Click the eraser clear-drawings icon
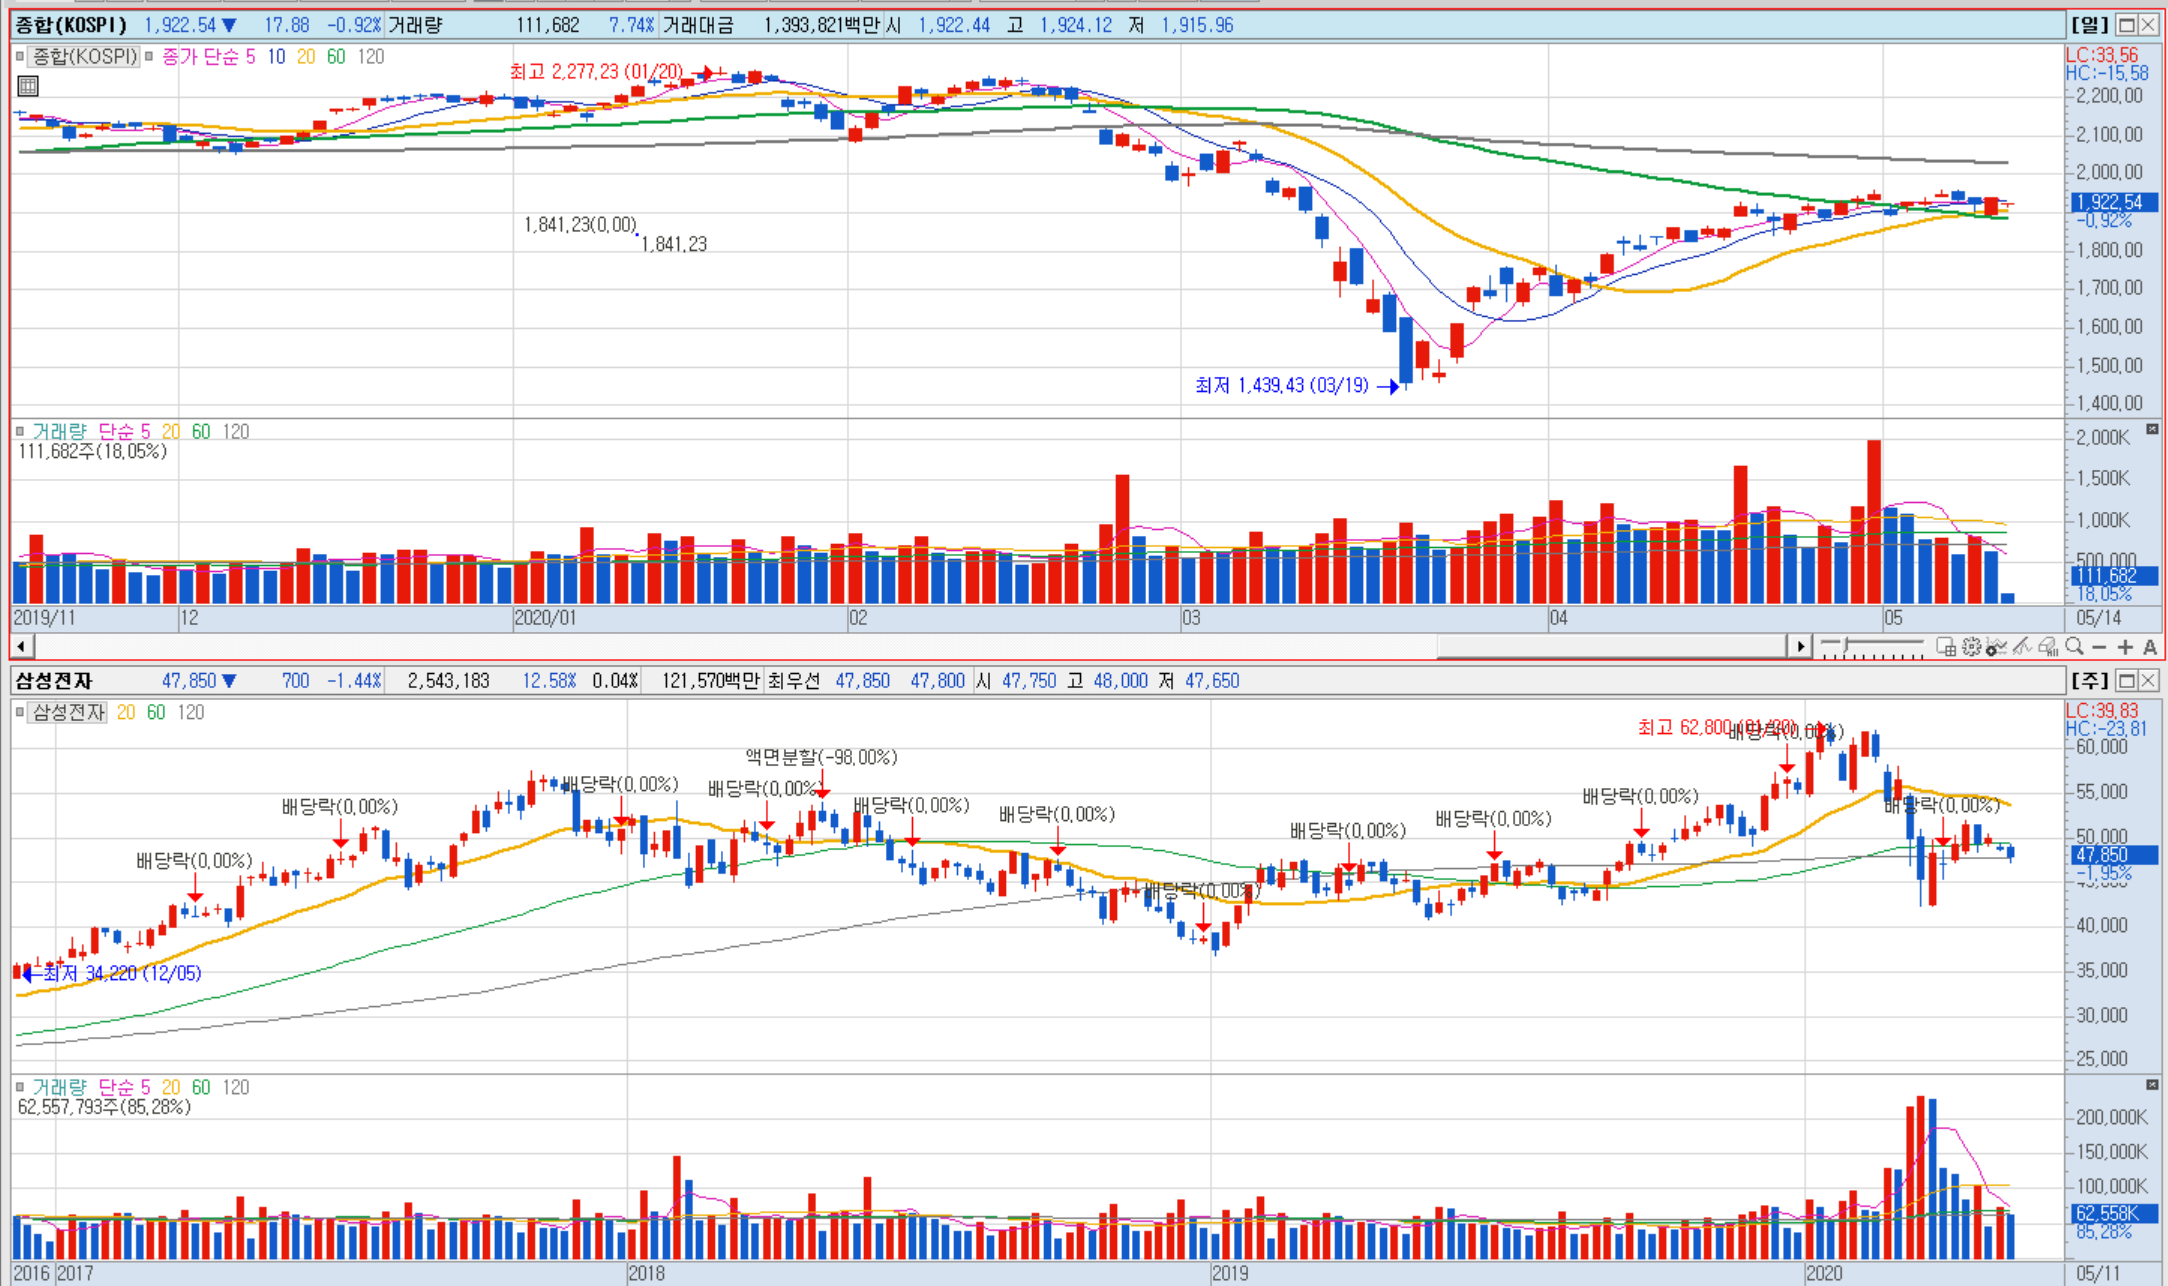This screenshot has height=1286, width=2168. (2047, 647)
